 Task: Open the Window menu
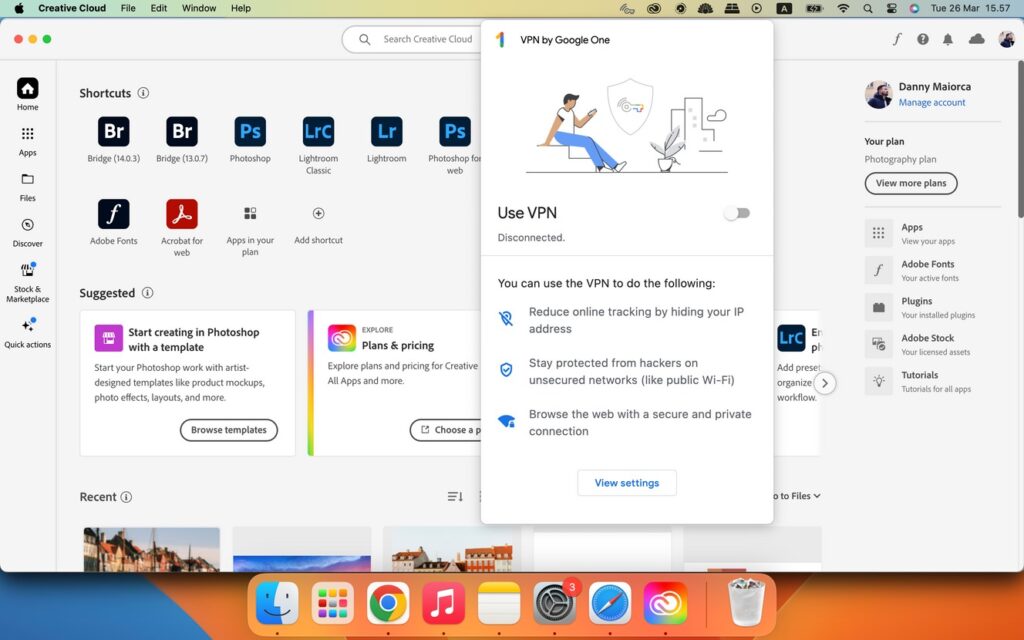click(199, 8)
